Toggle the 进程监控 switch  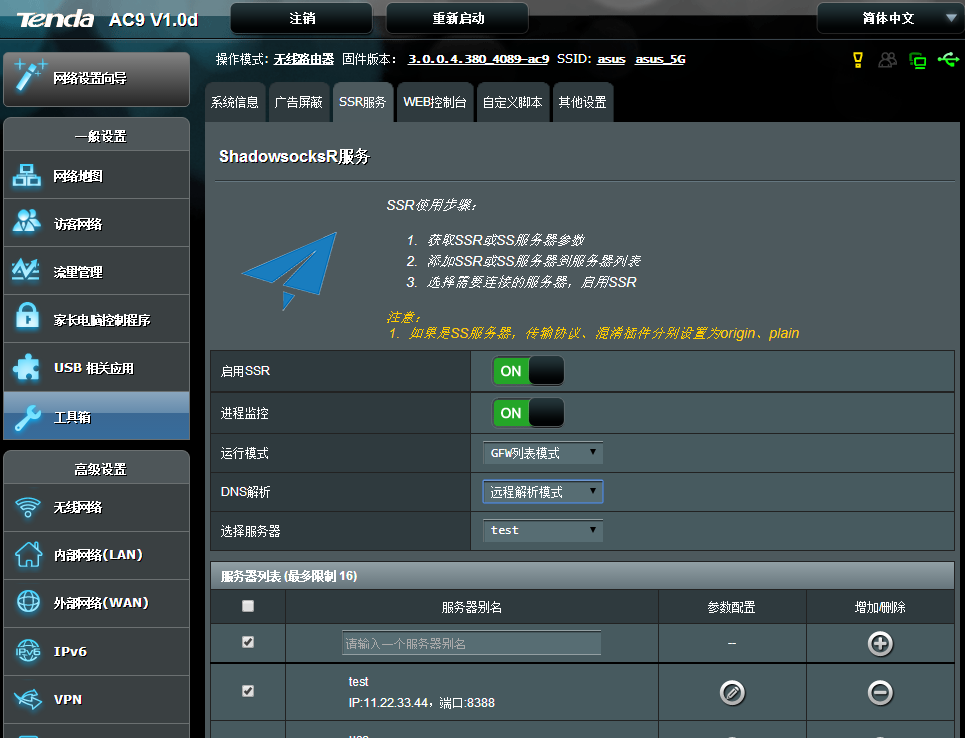pyautogui.click(x=528, y=412)
